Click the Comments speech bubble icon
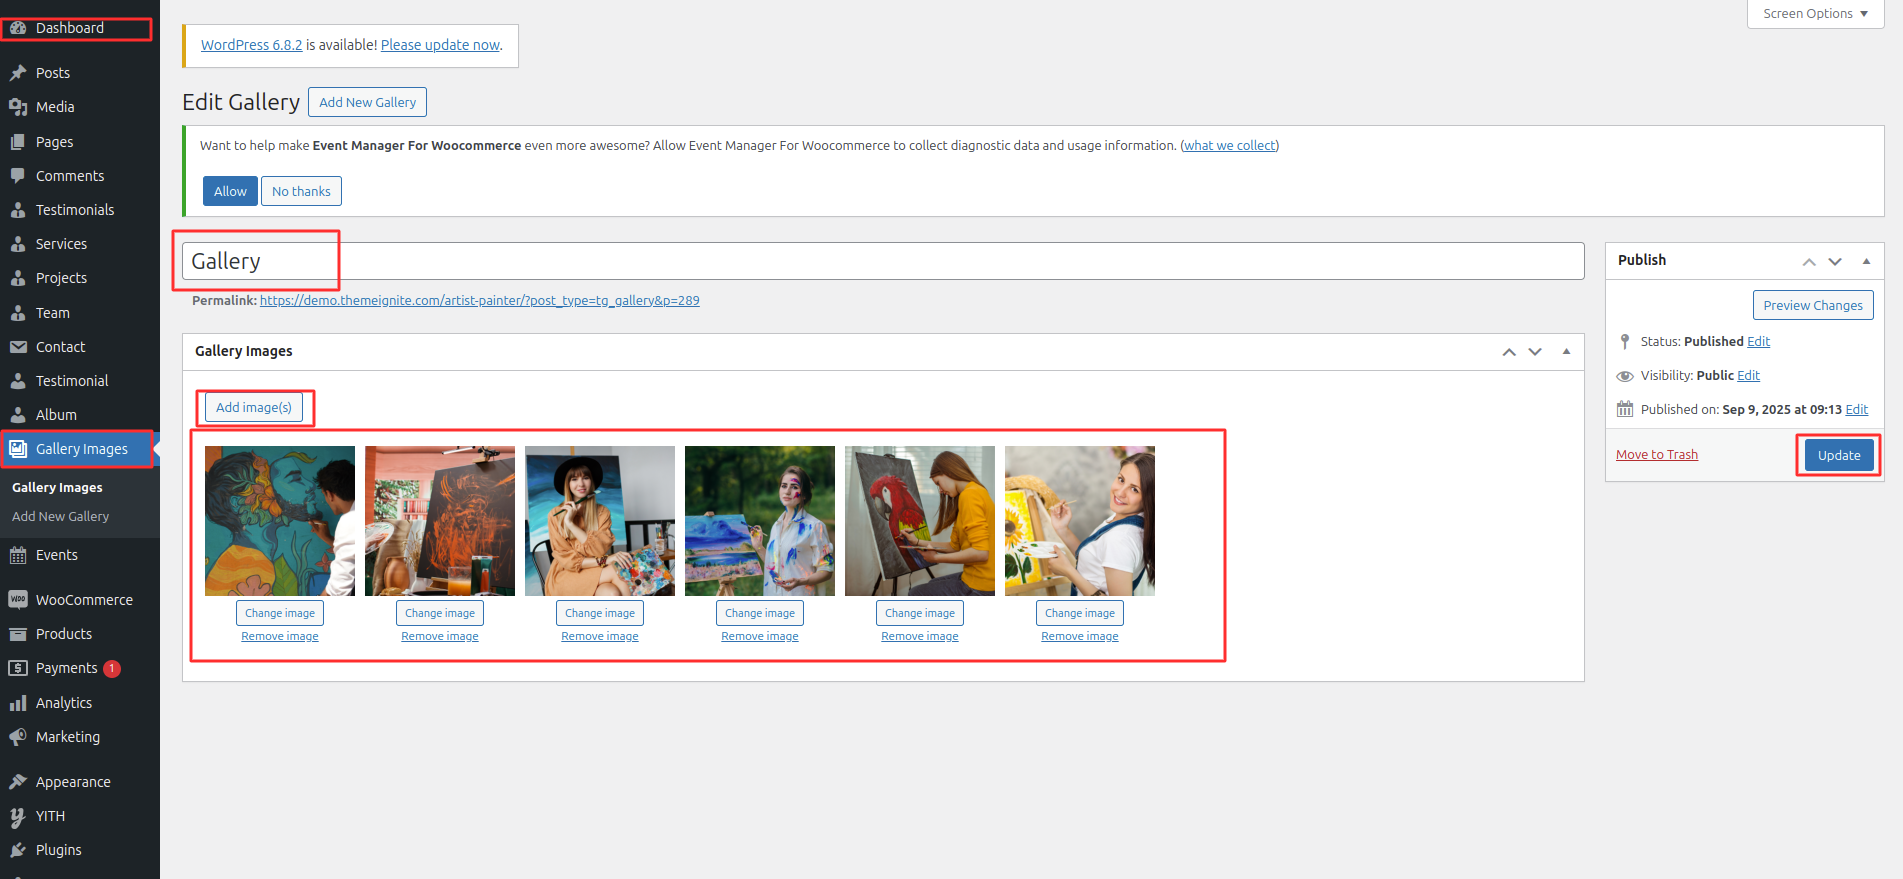This screenshot has height=879, width=1903. click(x=18, y=176)
